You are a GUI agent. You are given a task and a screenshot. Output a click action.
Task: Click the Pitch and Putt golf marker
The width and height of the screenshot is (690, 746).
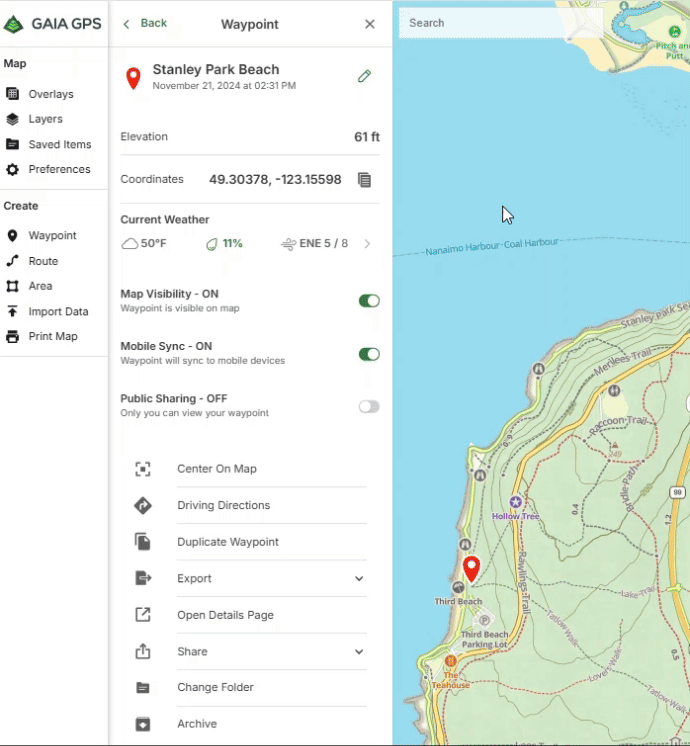click(675, 32)
